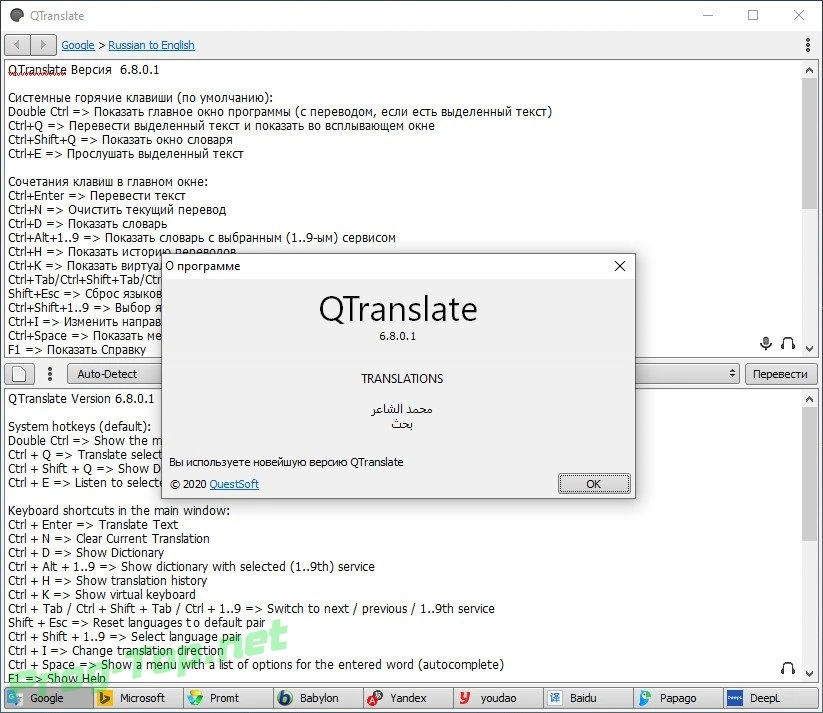Open the Auto-Detect source language dropdown
Image resolution: width=823 pixels, height=713 pixels.
tap(114, 374)
